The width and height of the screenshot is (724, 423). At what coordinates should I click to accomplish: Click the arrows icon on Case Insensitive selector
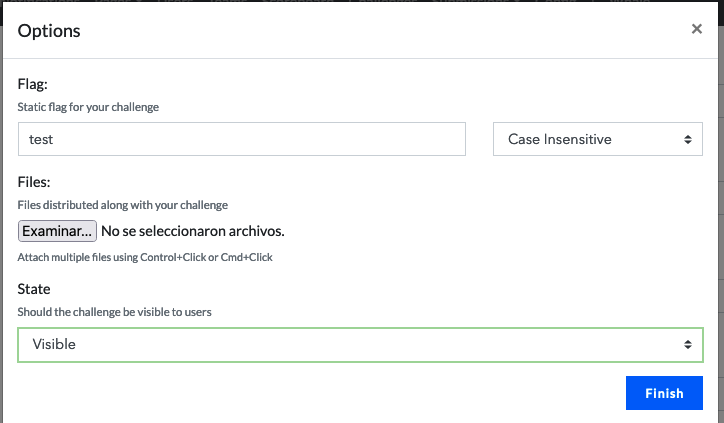(688, 139)
